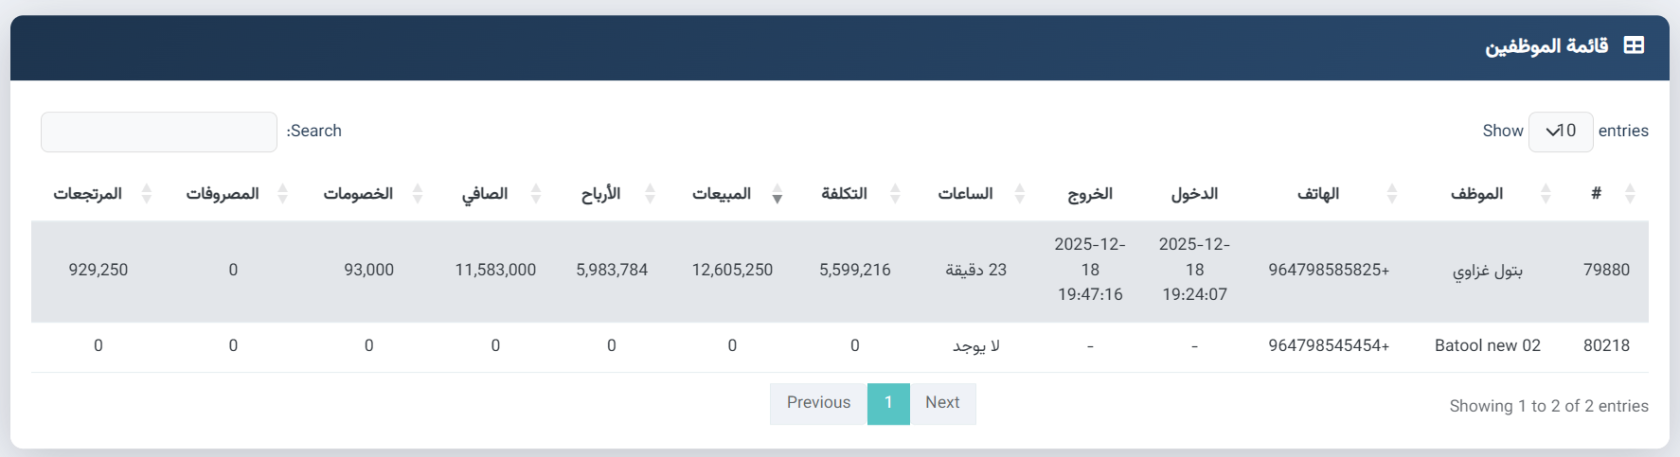This screenshot has height=457, width=1680.
Task: Click the Search input field
Action: click(x=159, y=131)
